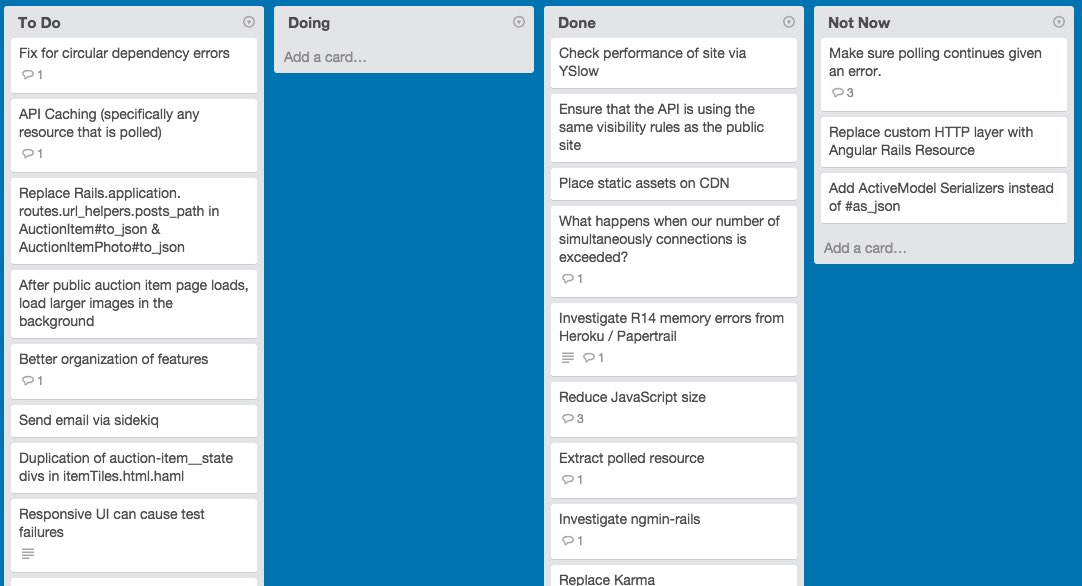The image size is (1082, 586).
Task: Open Replace custom HTTP layer card
Action: [943, 141]
